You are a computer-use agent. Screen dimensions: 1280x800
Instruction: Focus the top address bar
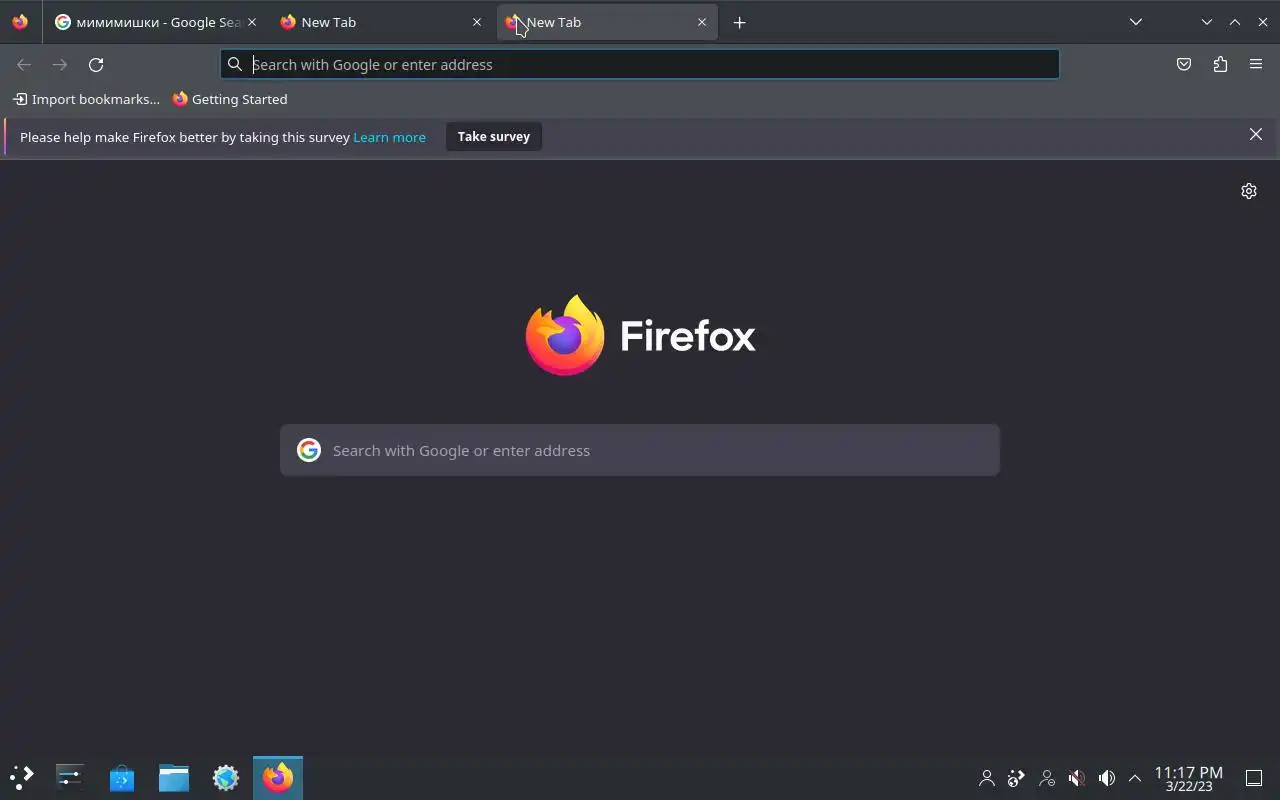click(640, 64)
